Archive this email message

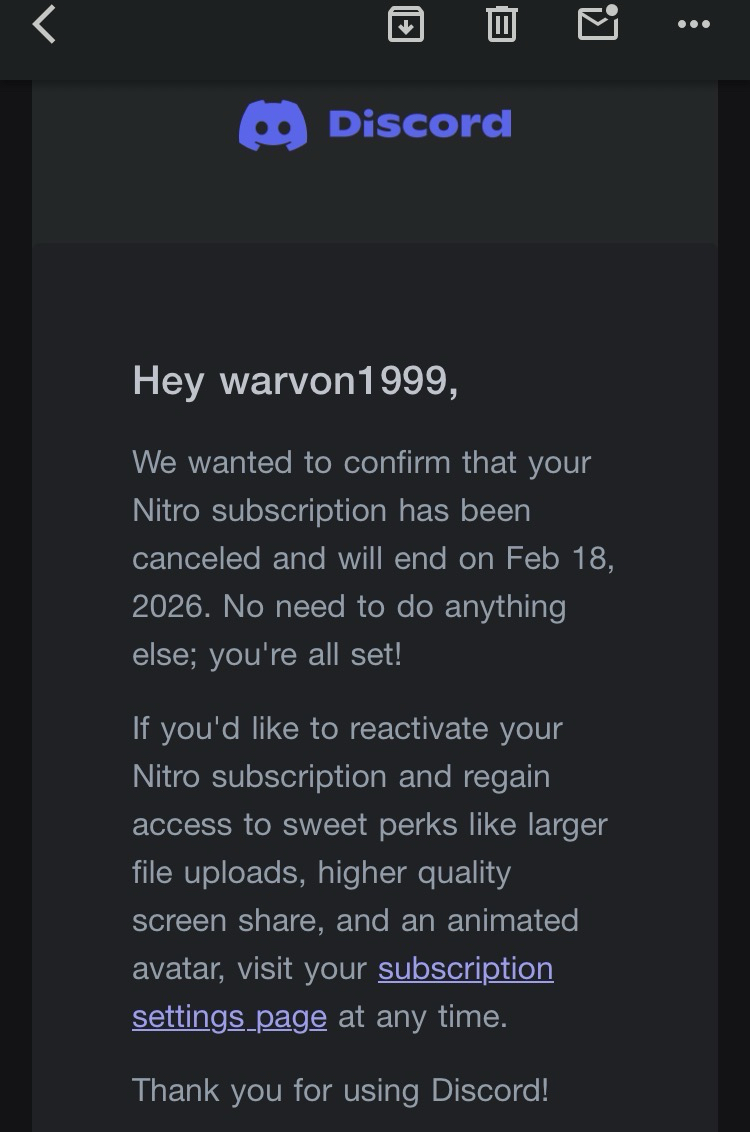click(x=405, y=24)
